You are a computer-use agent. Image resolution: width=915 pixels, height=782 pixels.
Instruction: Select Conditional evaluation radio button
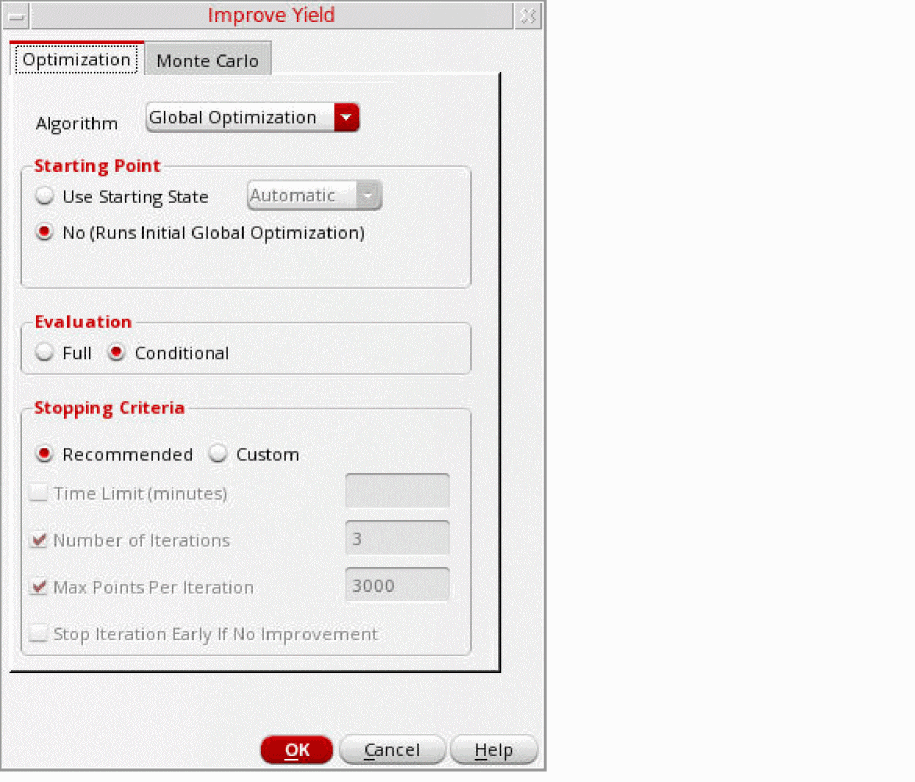pyautogui.click(x=116, y=352)
